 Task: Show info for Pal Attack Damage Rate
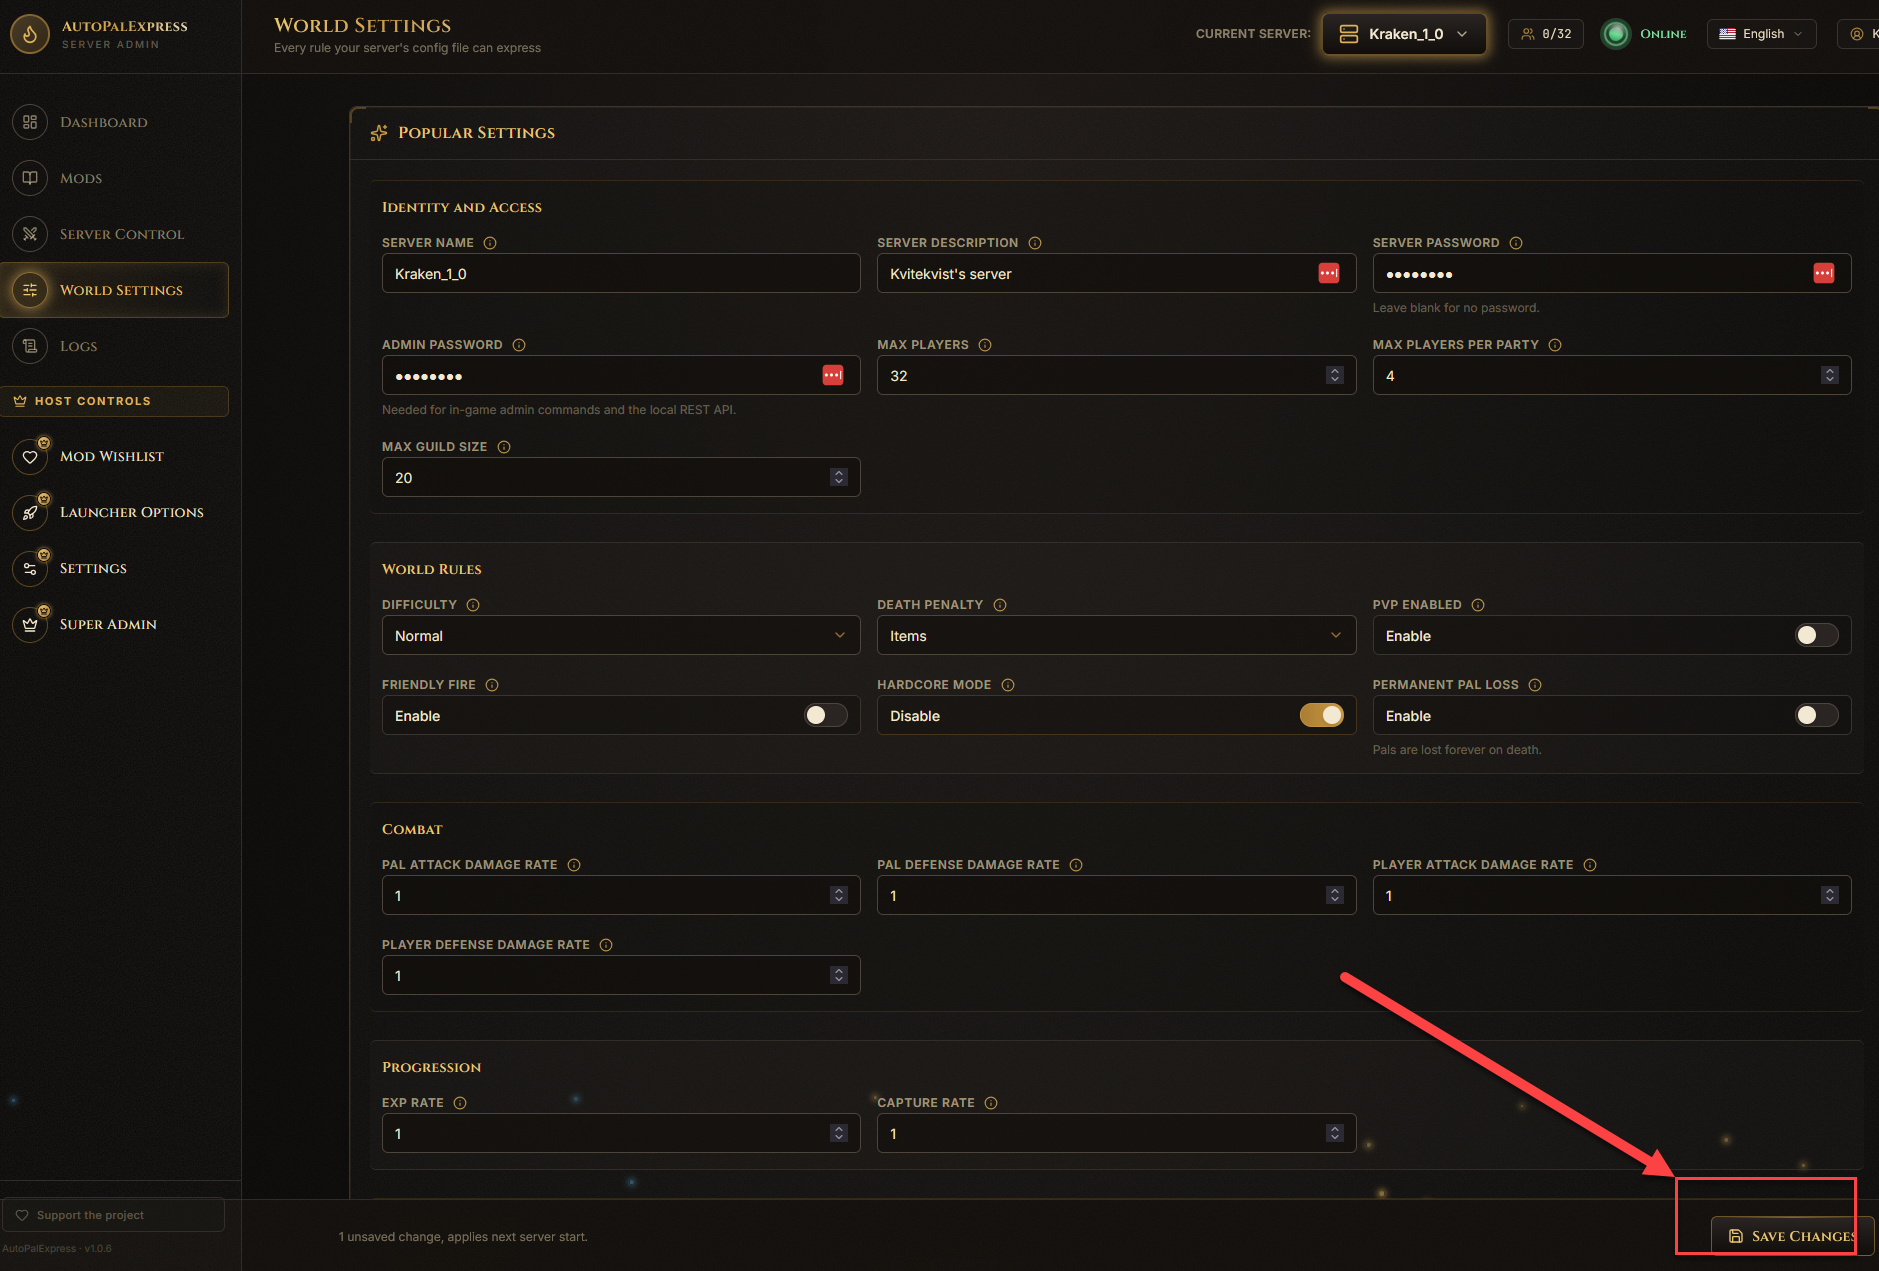(574, 865)
